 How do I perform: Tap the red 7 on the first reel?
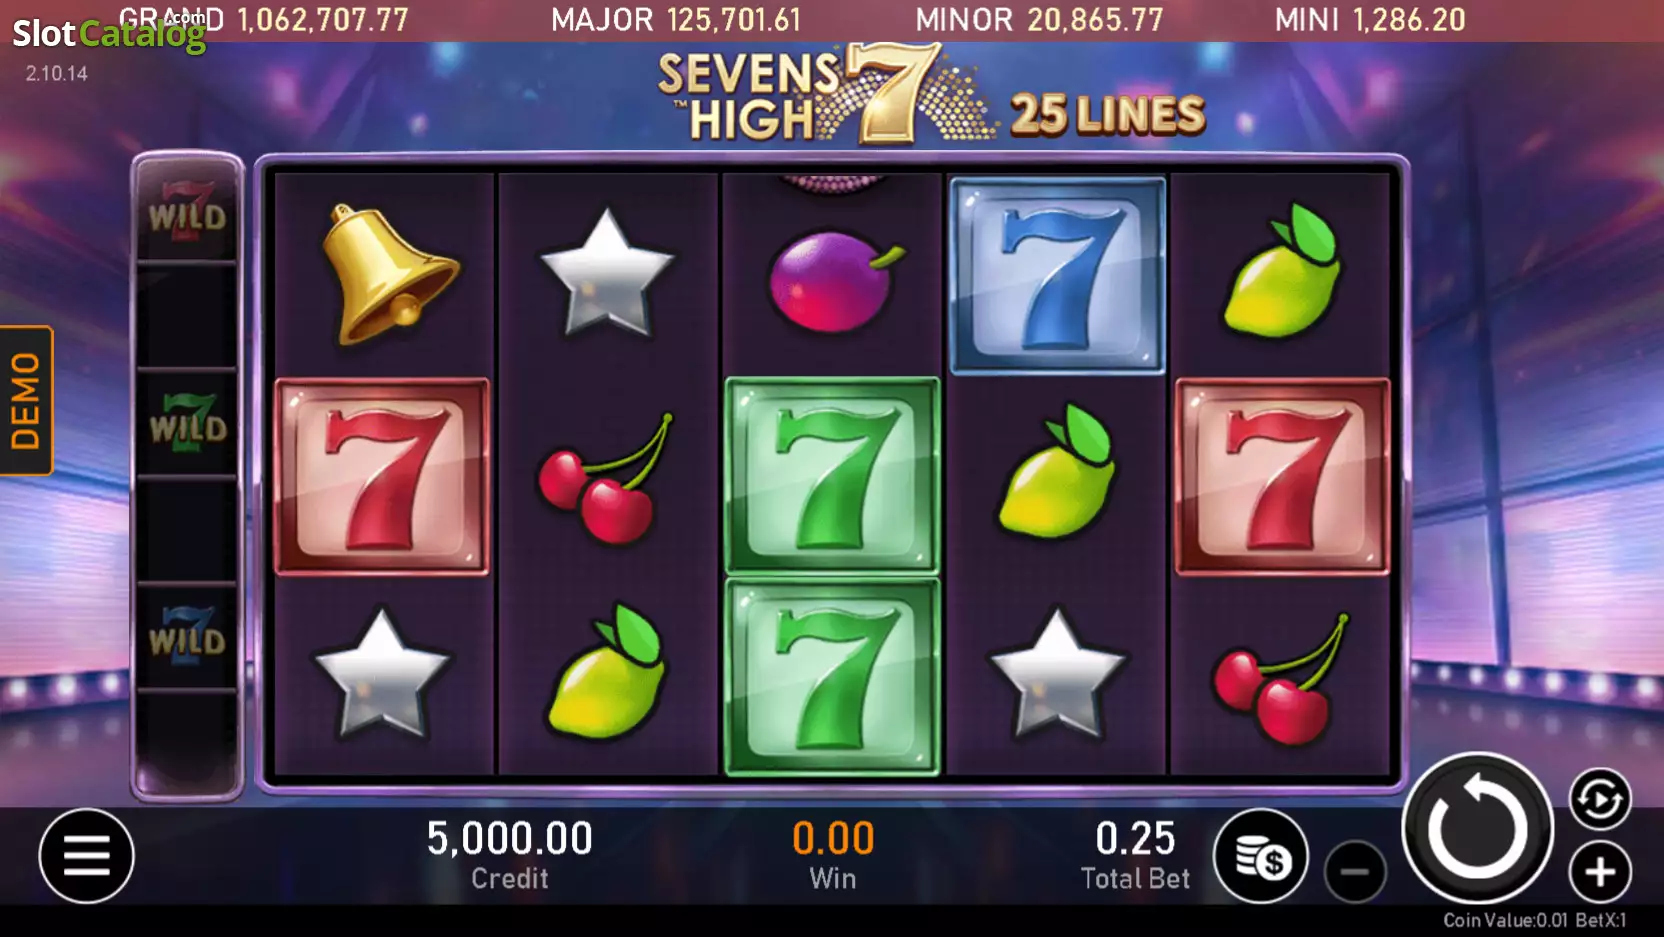pos(382,476)
